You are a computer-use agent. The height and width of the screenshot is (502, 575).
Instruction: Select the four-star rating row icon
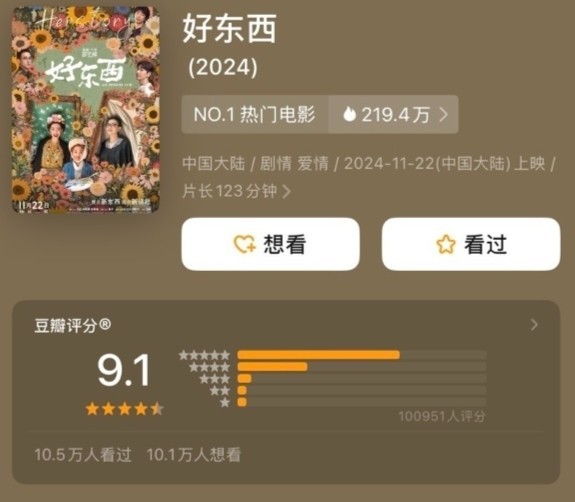click(209, 367)
